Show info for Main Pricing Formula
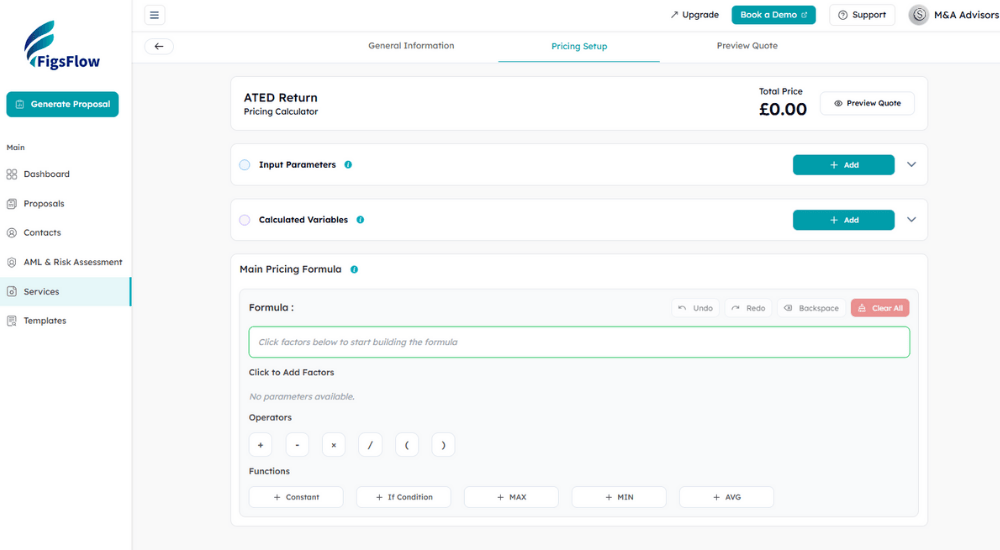 click(x=354, y=269)
